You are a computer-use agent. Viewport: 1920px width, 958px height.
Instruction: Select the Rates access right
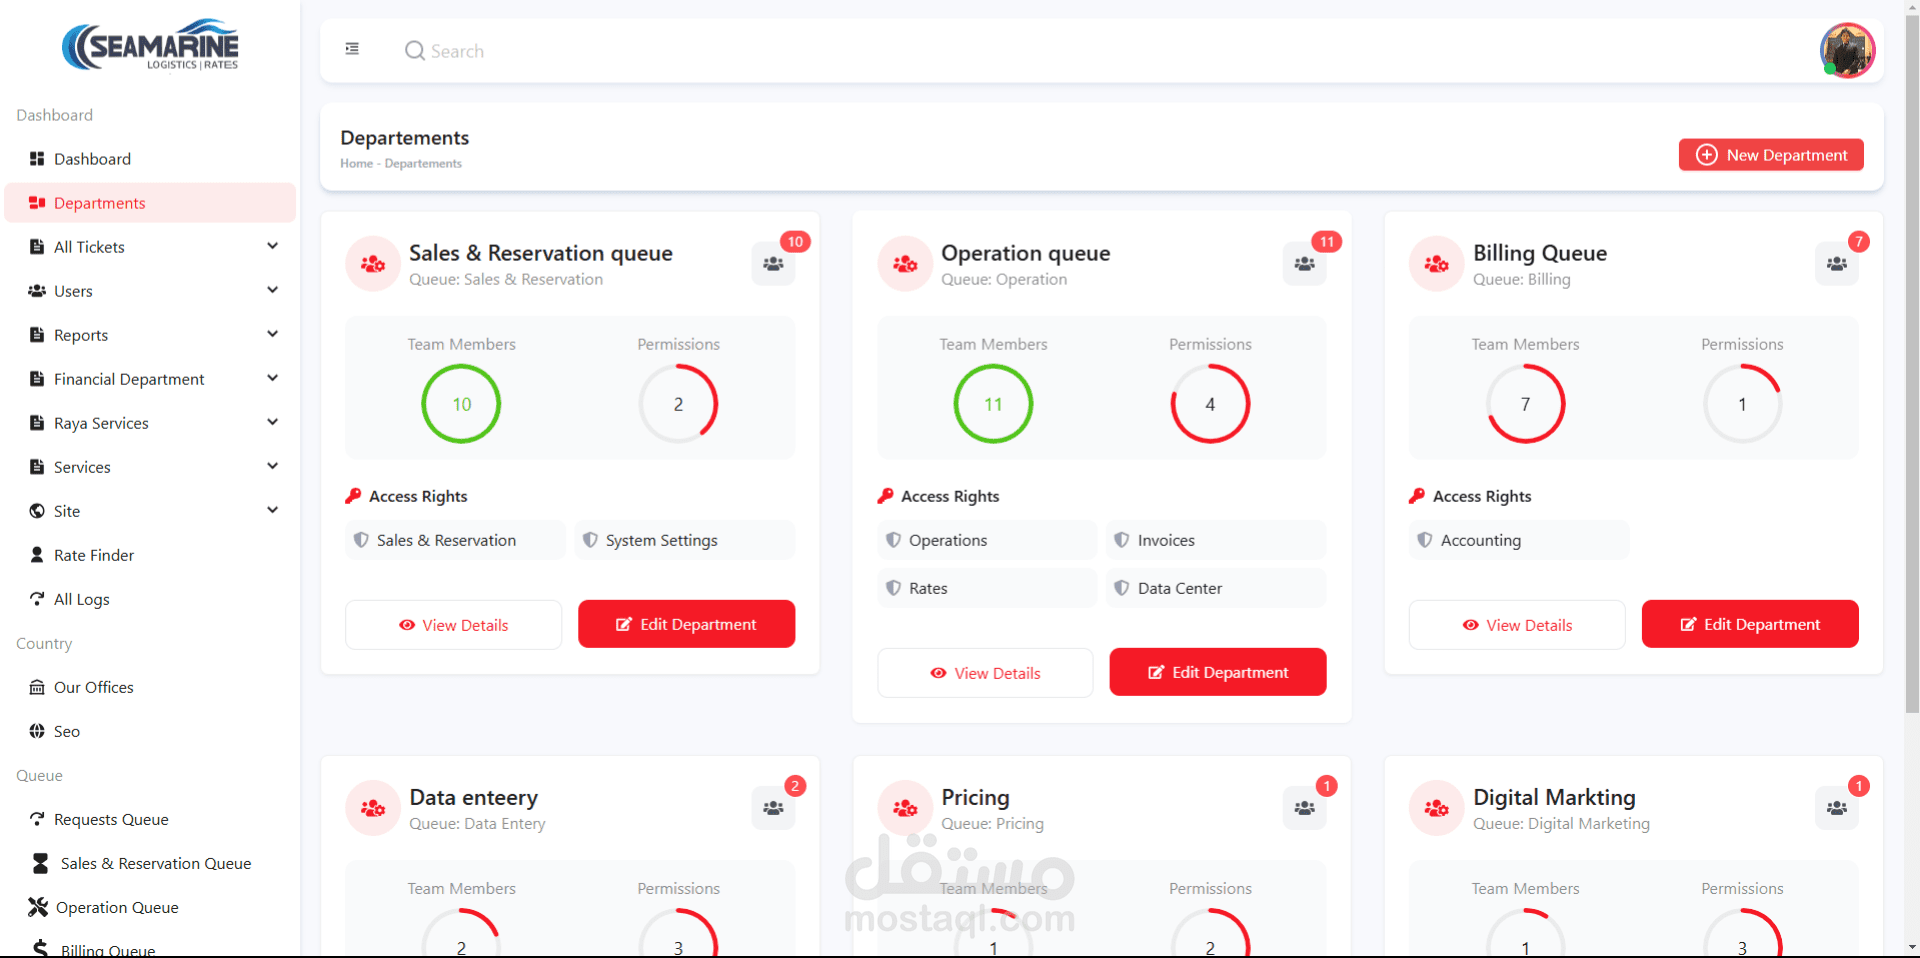(987, 588)
